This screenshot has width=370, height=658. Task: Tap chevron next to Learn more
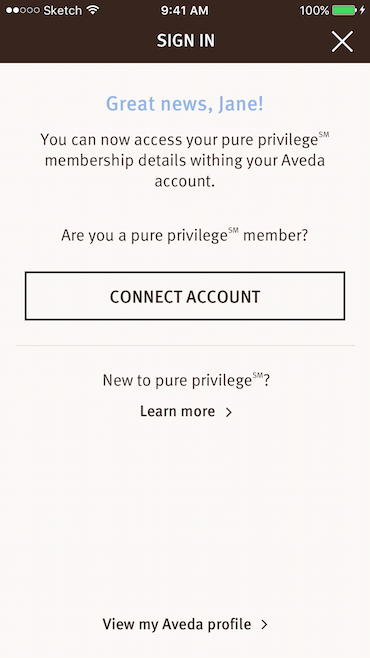tap(229, 412)
